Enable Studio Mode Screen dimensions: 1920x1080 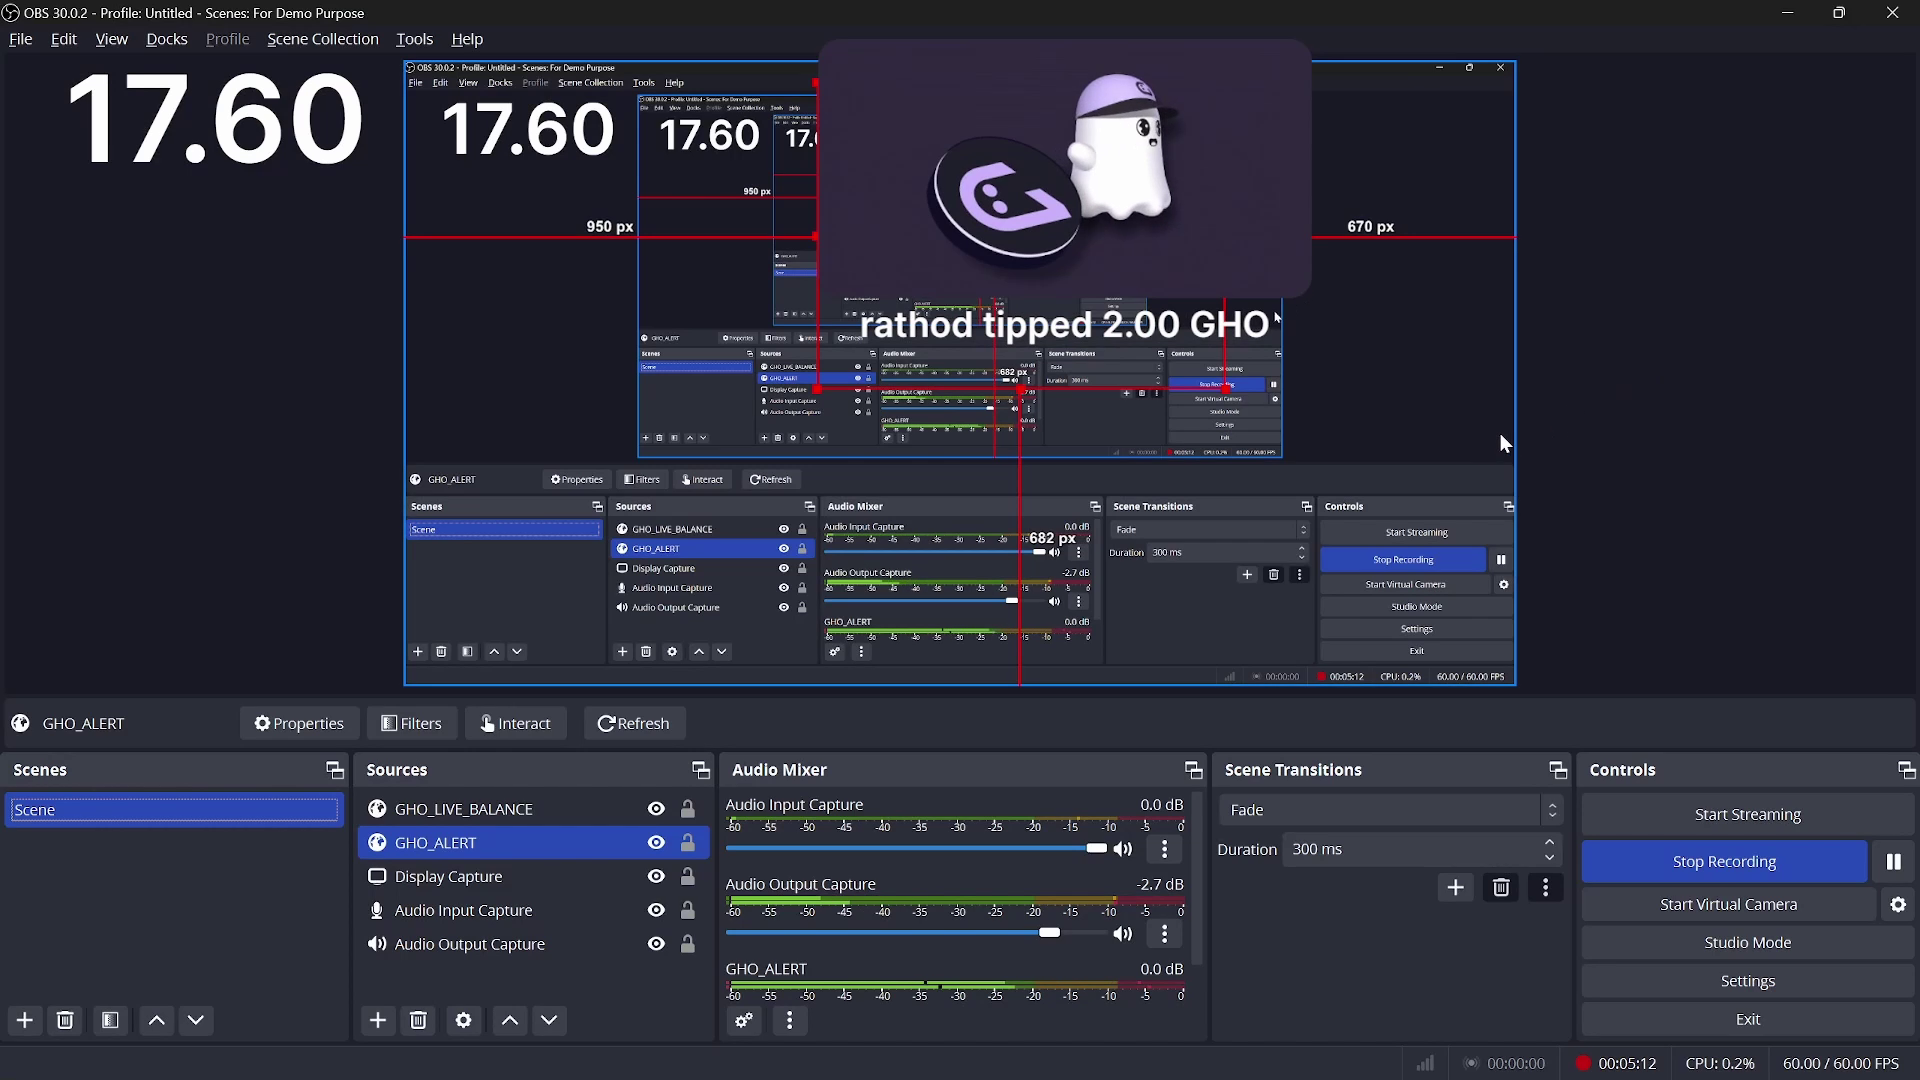tap(1747, 943)
